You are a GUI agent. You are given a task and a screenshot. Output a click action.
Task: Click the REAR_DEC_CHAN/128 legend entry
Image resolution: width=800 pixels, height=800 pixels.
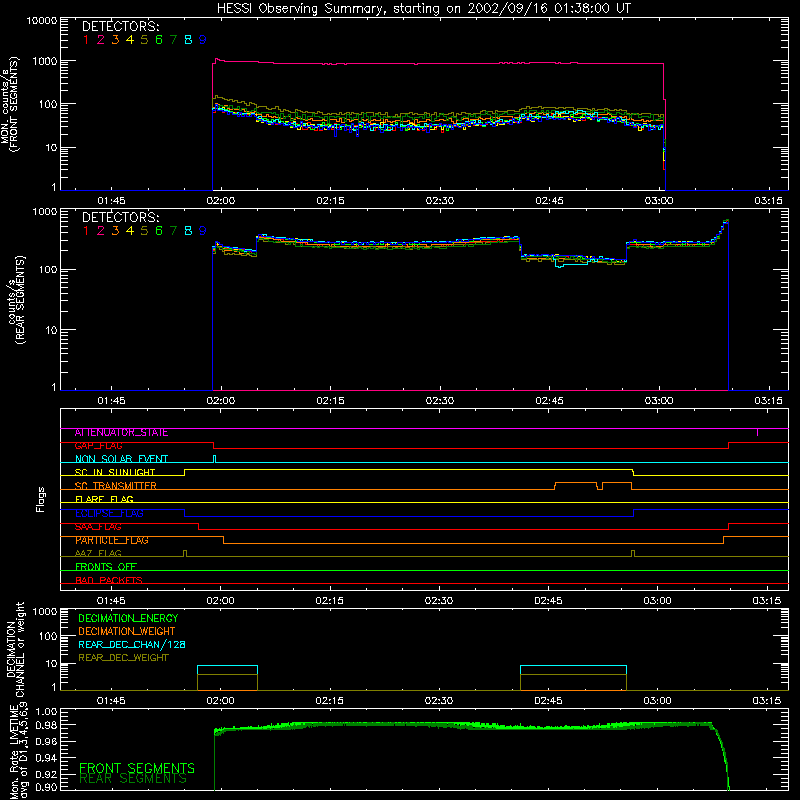[x=132, y=644]
